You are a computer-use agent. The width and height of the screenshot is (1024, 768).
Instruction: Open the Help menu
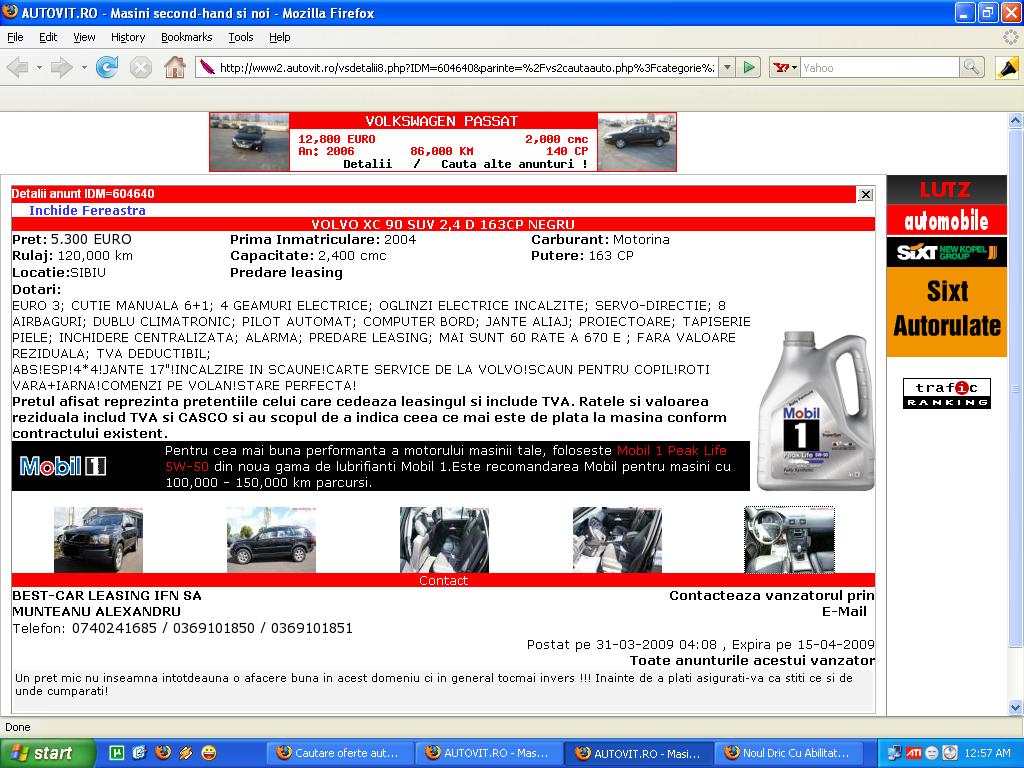(280, 37)
